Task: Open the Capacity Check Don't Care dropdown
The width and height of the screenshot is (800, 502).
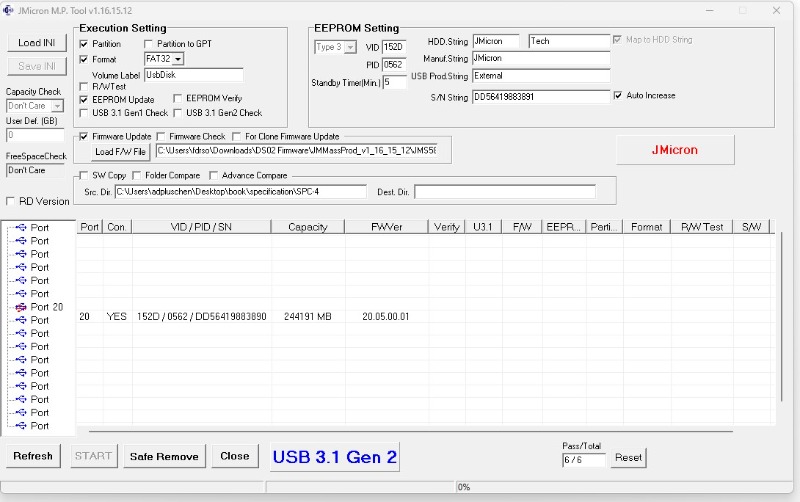Action: point(57,106)
